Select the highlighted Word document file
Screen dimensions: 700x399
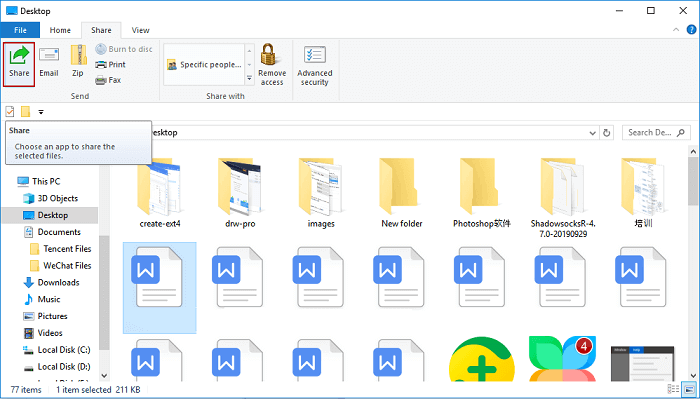coord(159,288)
